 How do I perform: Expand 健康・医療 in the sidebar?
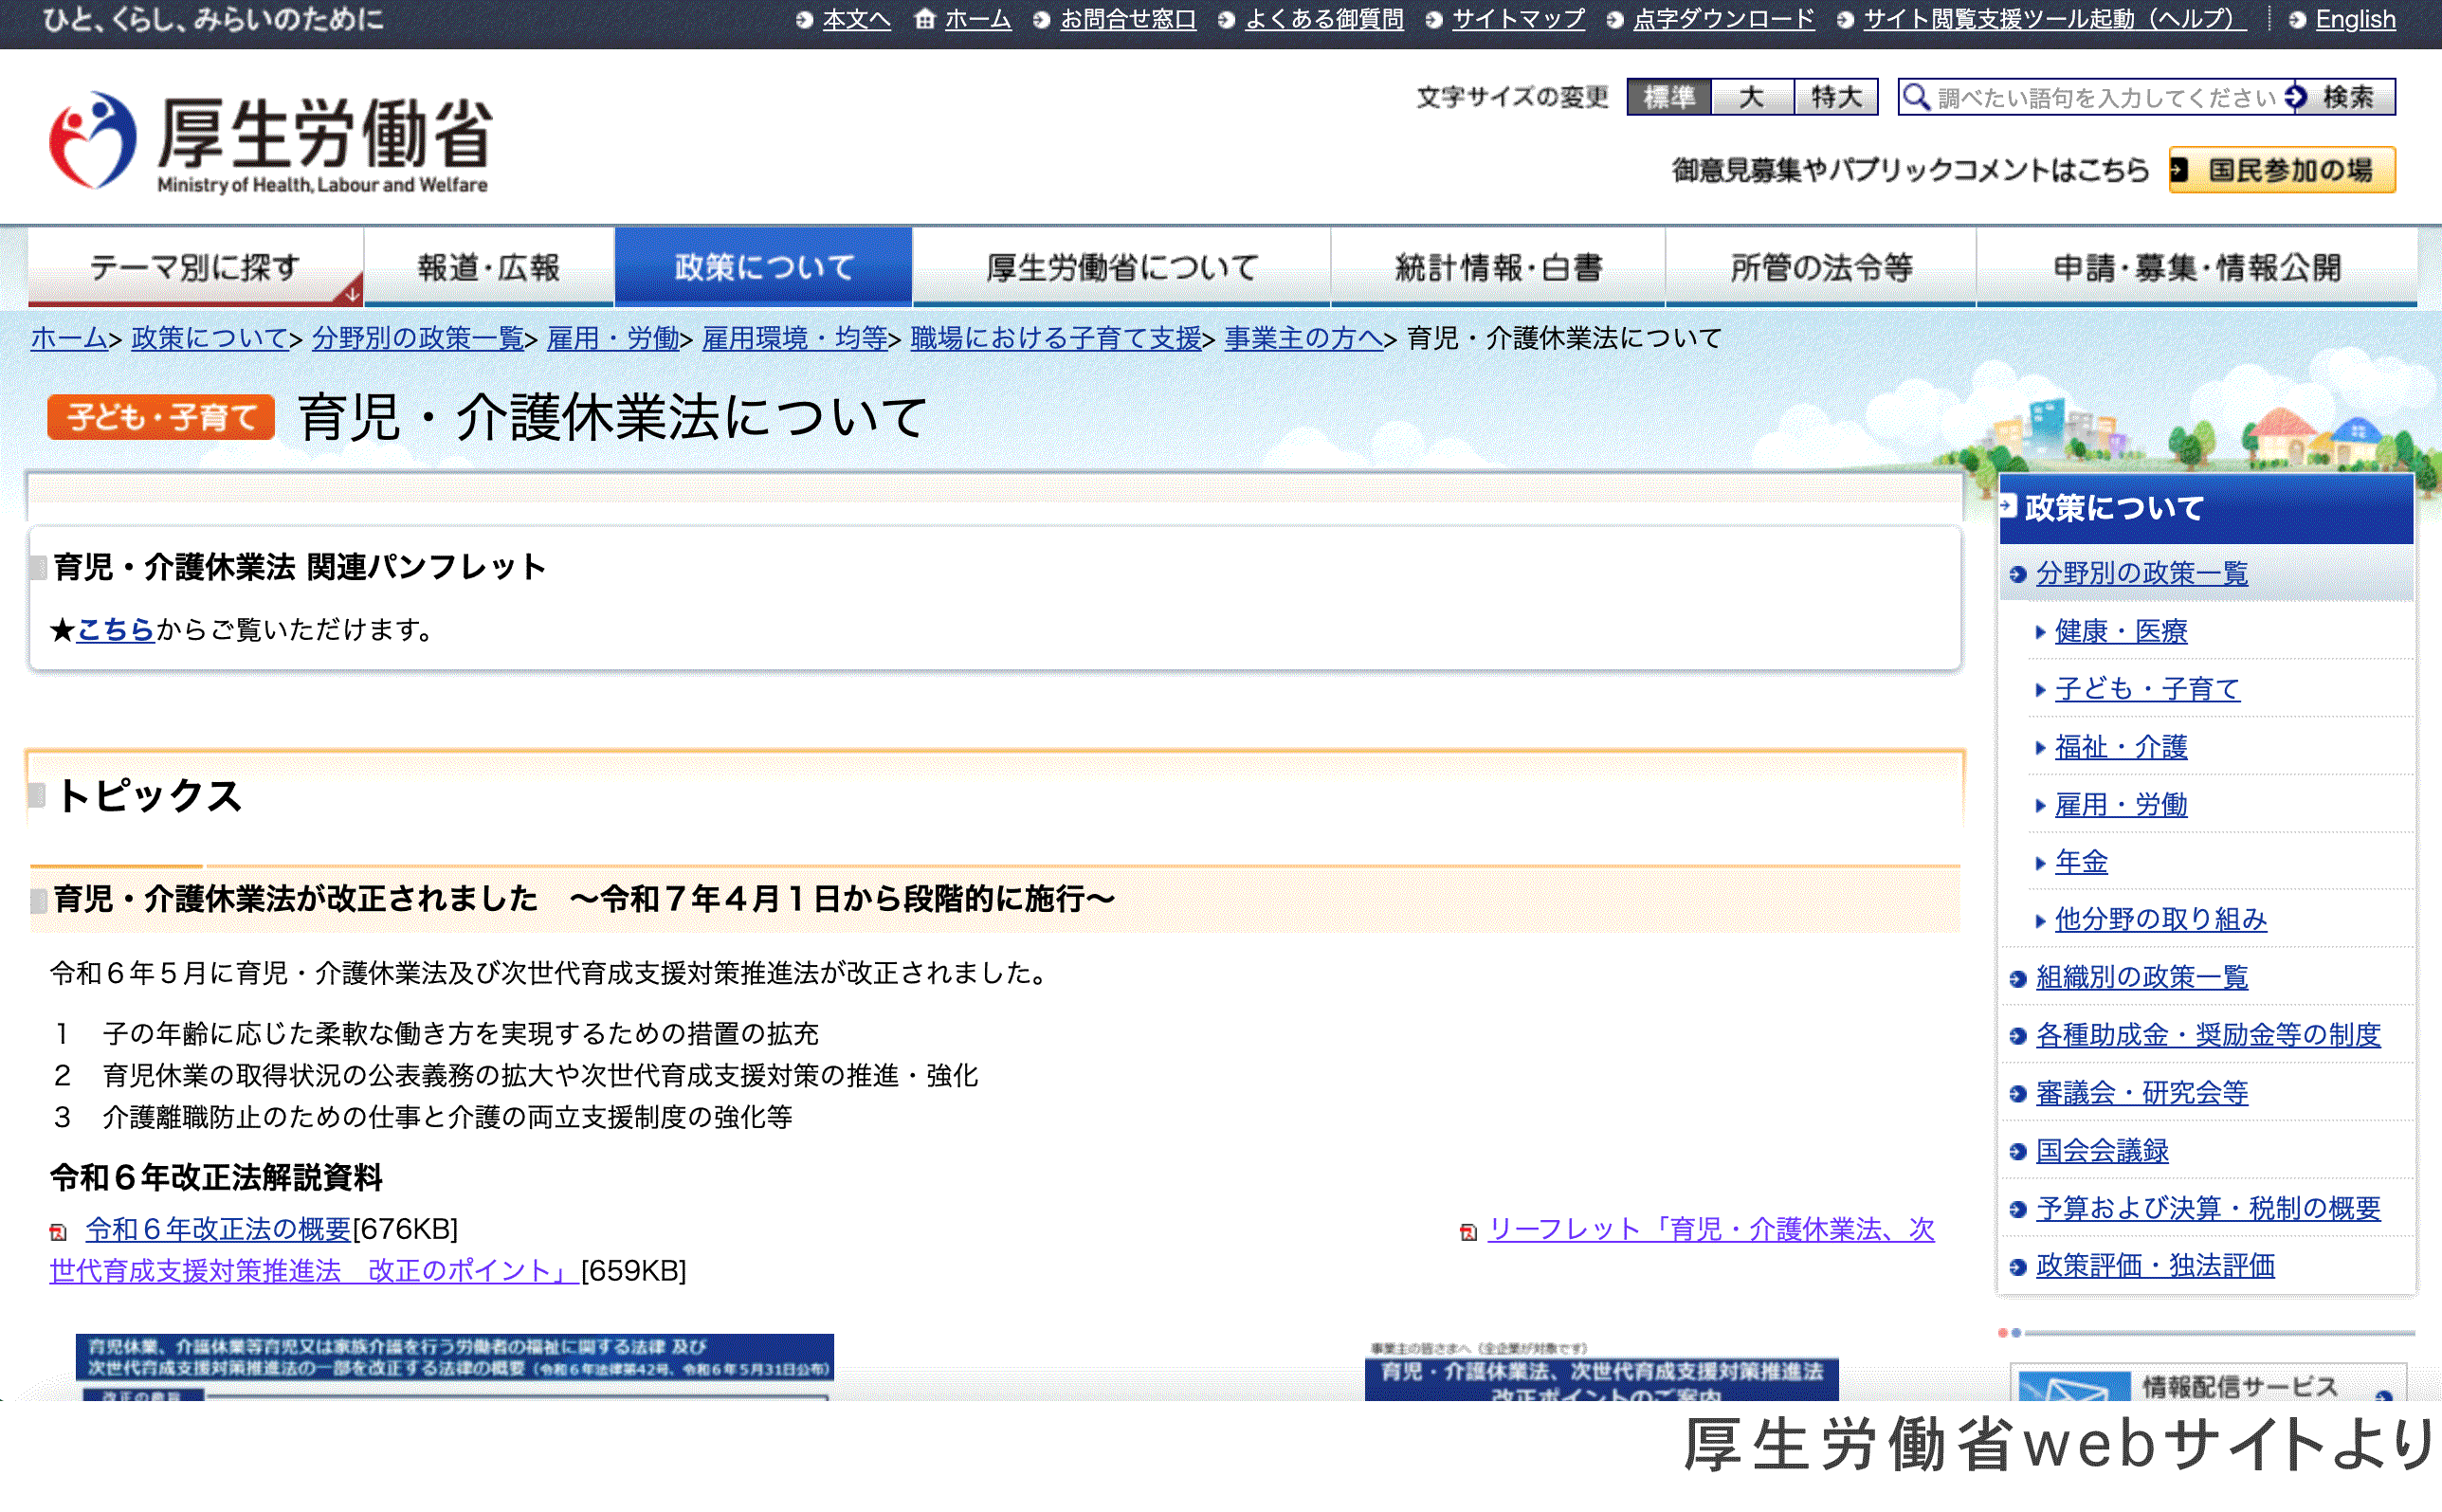click(2120, 631)
